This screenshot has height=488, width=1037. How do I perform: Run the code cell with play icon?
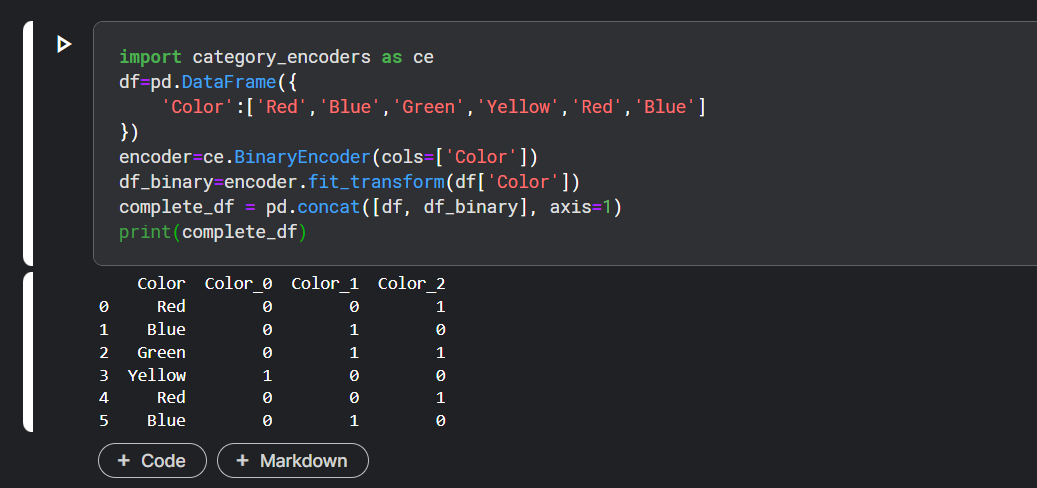pos(64,44)
